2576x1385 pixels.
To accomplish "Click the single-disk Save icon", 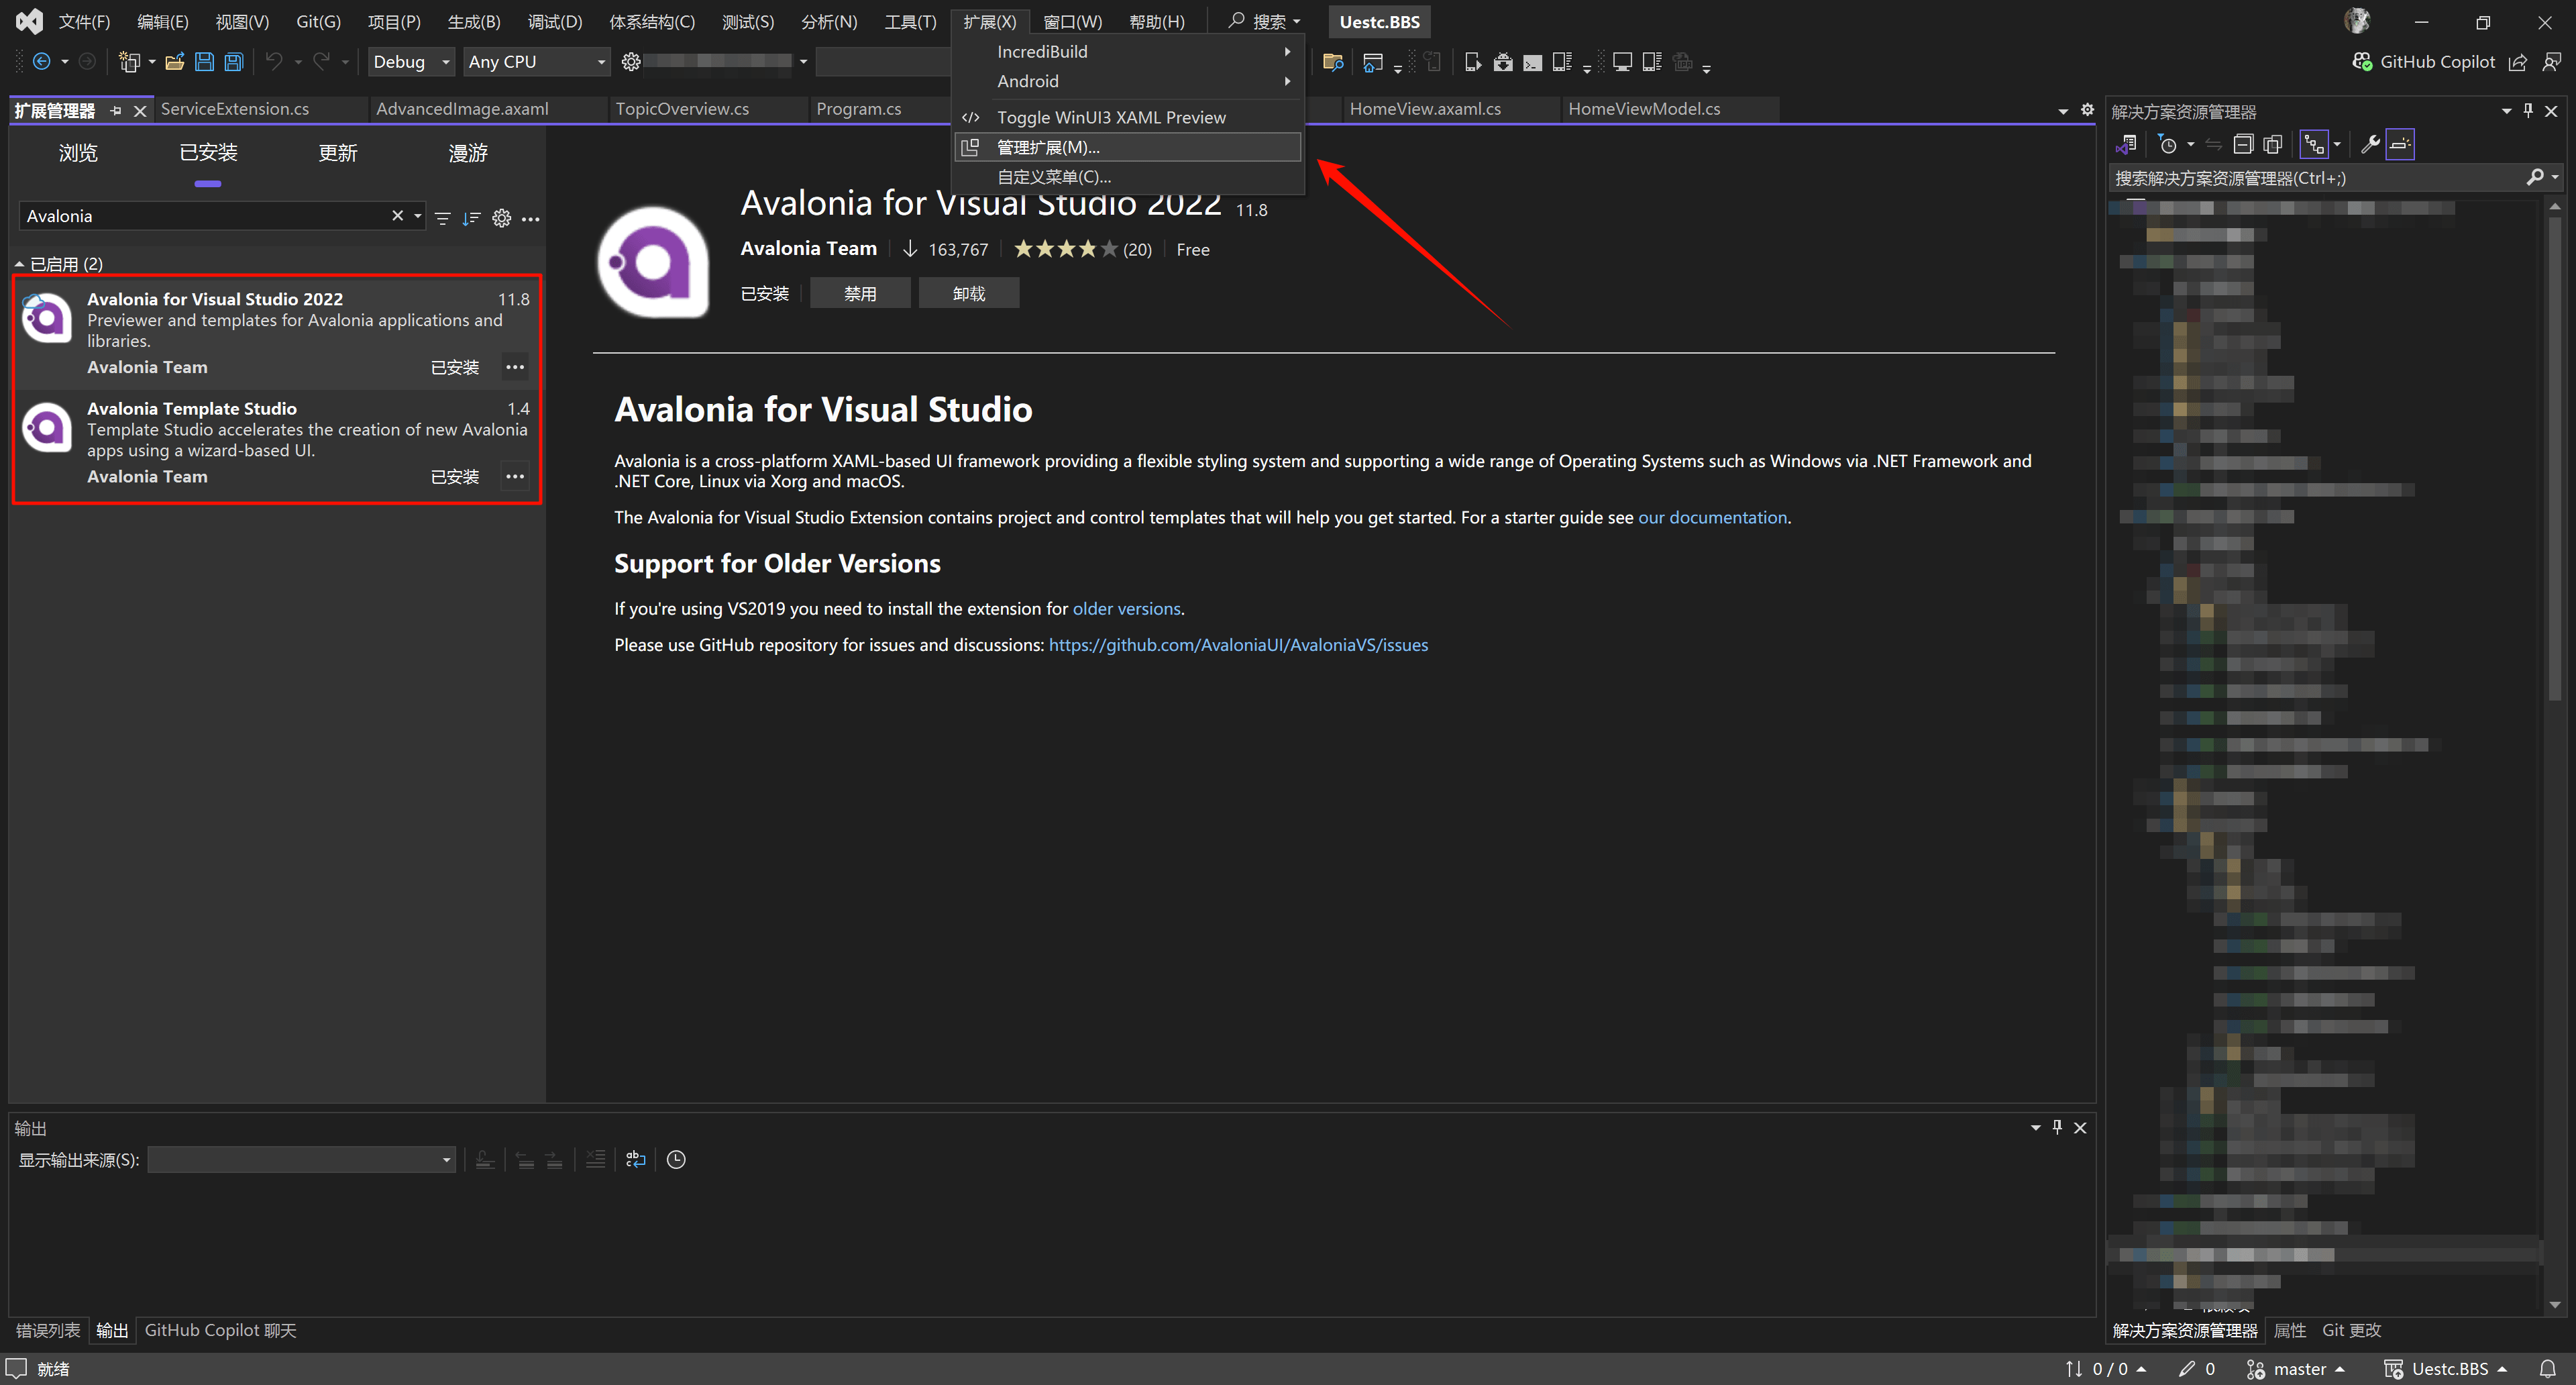I will [204, 62].
